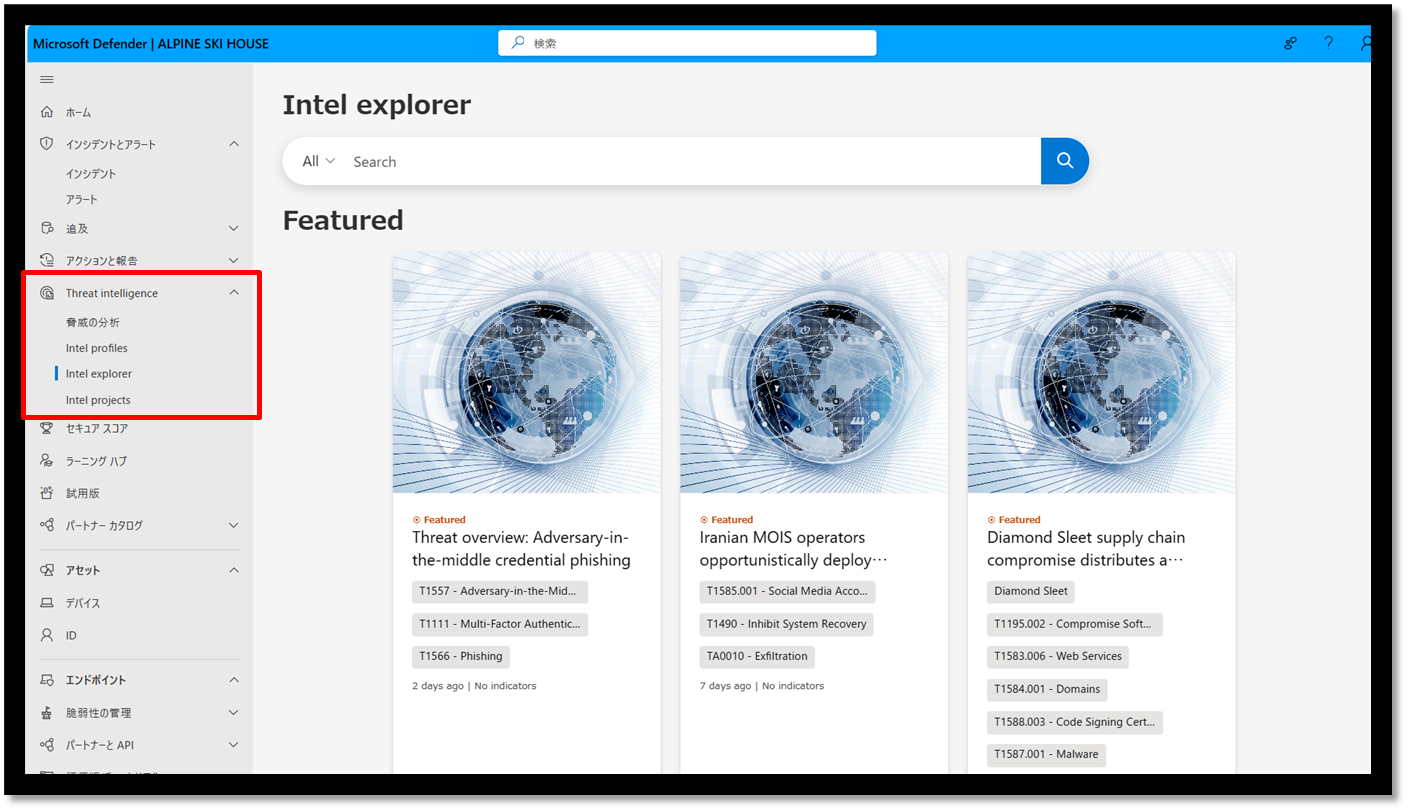
Task: Open Threat analytics (脅威の分析) item
Action: coord(93,323)
